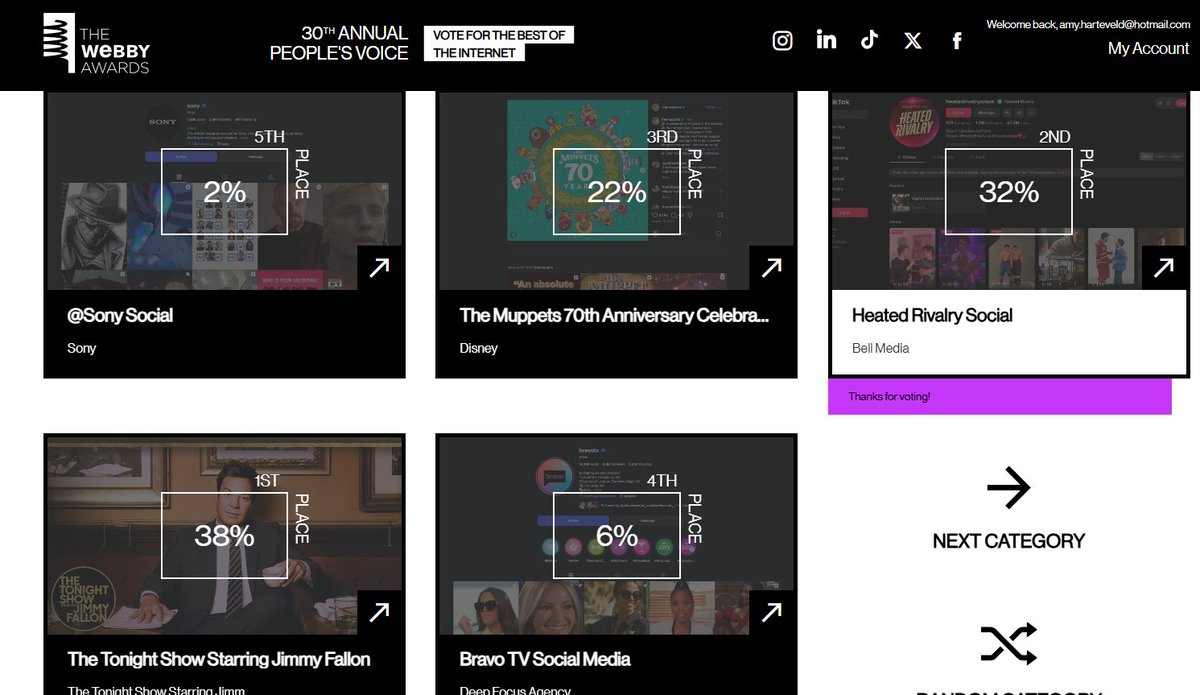The image size is (1200, 695).
Task: Click the Next Category arrow icon
Action: click(x=1008, y=488)
